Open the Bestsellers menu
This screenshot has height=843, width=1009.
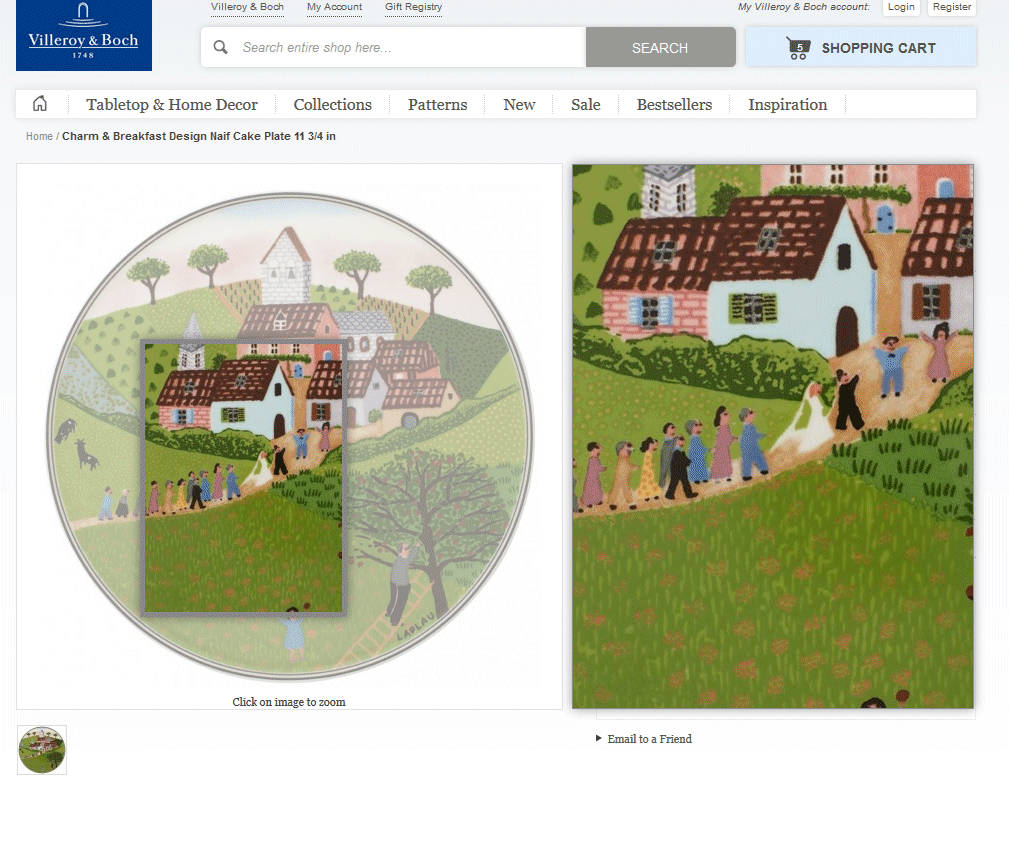674,105
